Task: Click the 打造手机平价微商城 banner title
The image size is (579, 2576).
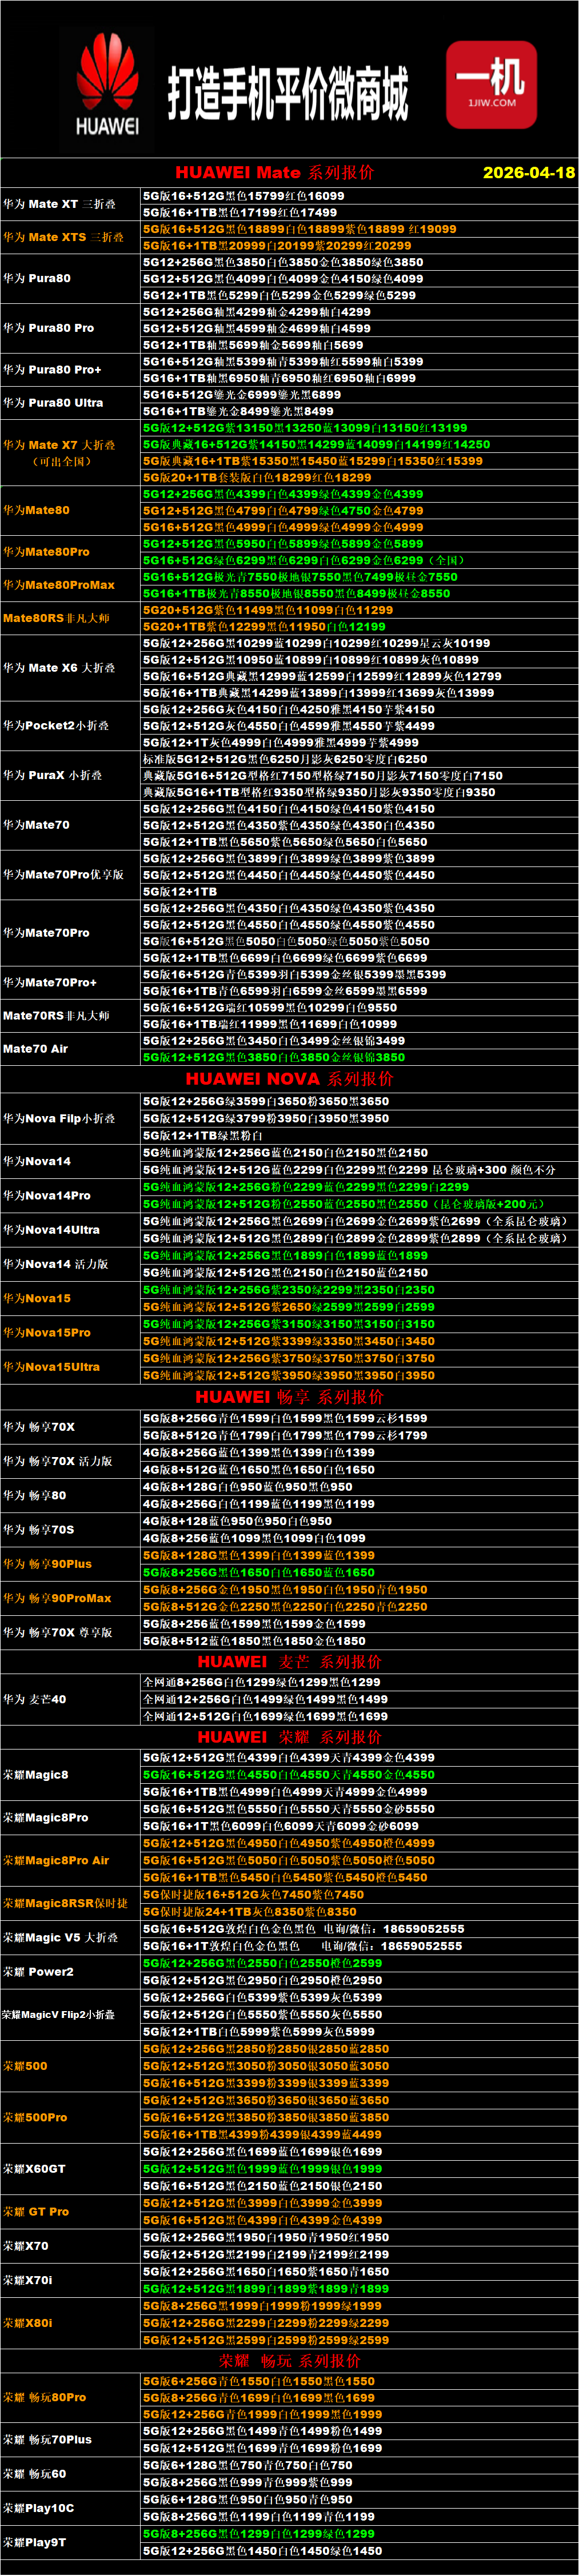Action: (288, 94)
